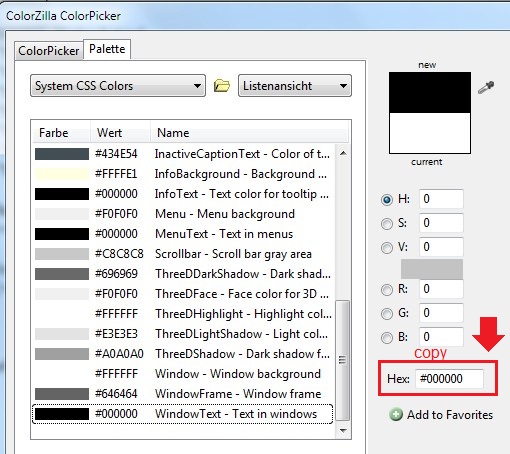Select the H hue radio button
This screenshot has height=454, width=510.
[x=387, y=200]
